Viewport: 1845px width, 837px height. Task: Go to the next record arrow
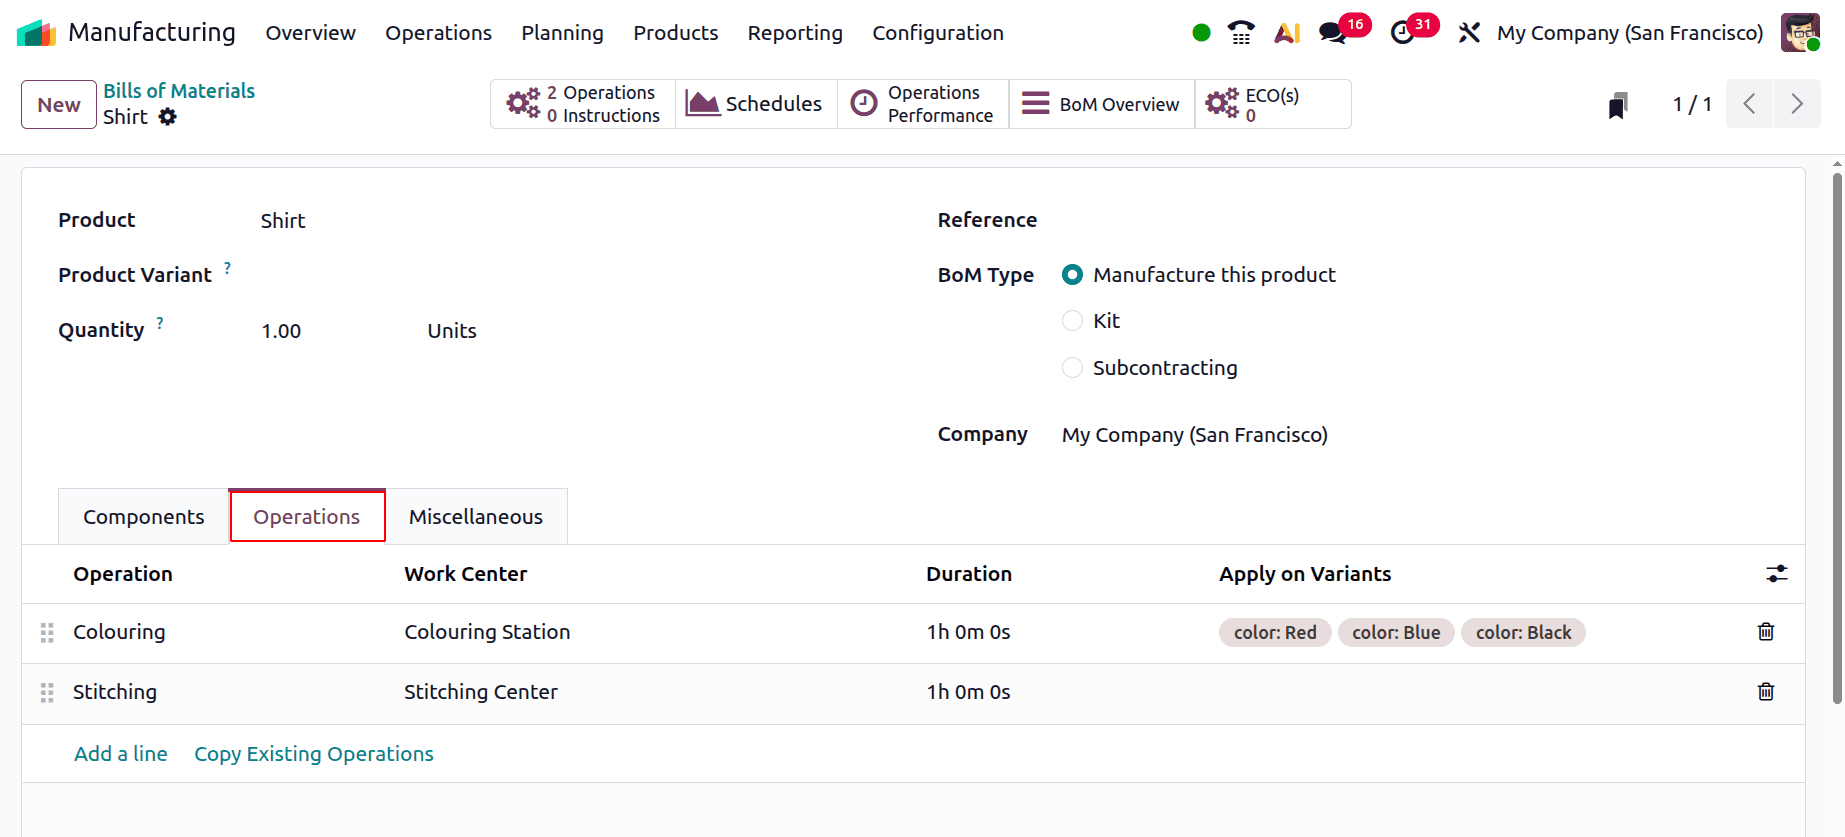pyautogui.click(x=1797, y=104)
